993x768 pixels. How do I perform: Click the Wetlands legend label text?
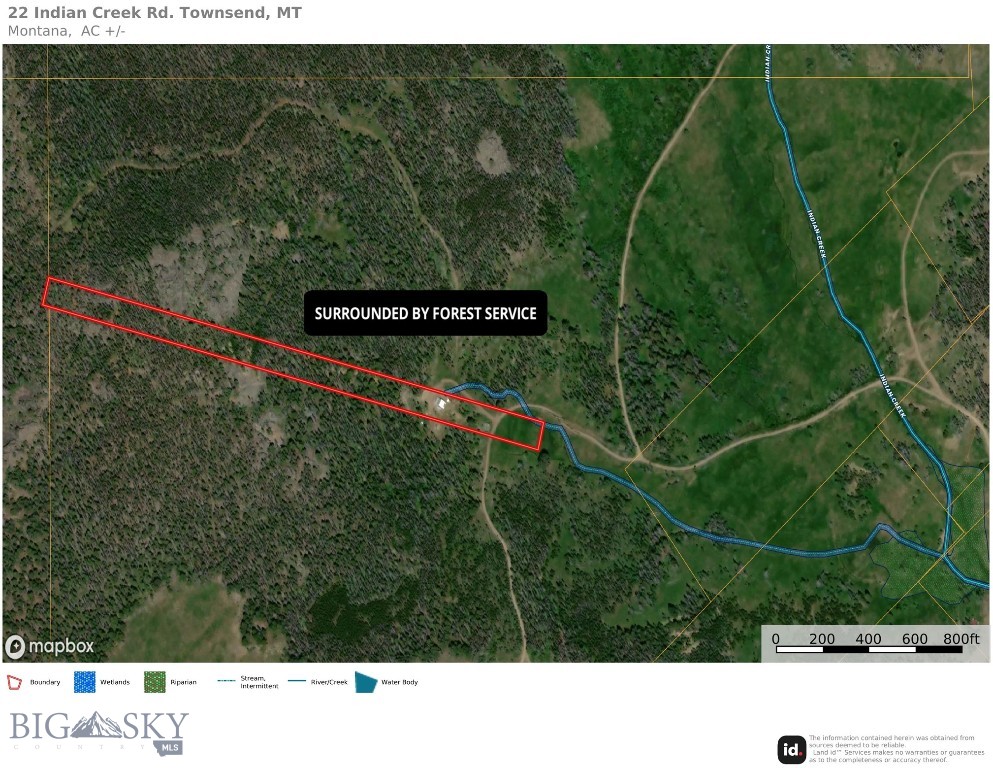(x=115, y=682)
